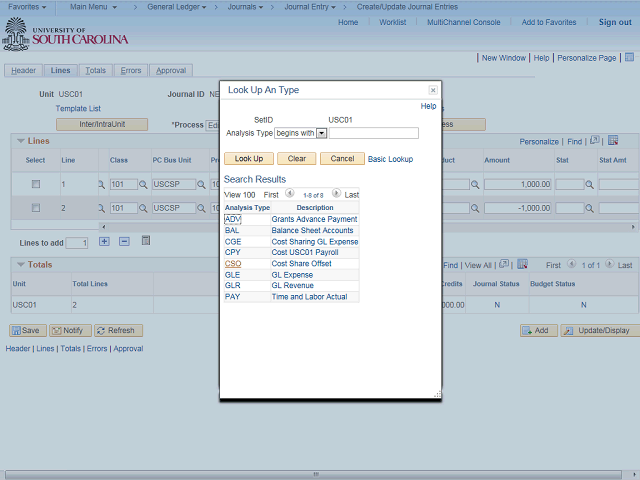Refresh the journal page
The height and width of the screenshot is (480, 640).
pos(118,330)
